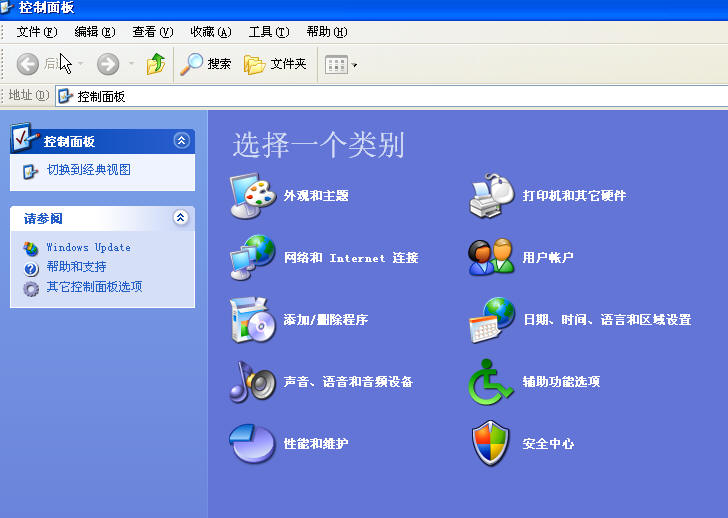Viewport: 728px width, 518px height.
Task: Collapse the 请参阅 sidebar section
Action: coord(181,217)
